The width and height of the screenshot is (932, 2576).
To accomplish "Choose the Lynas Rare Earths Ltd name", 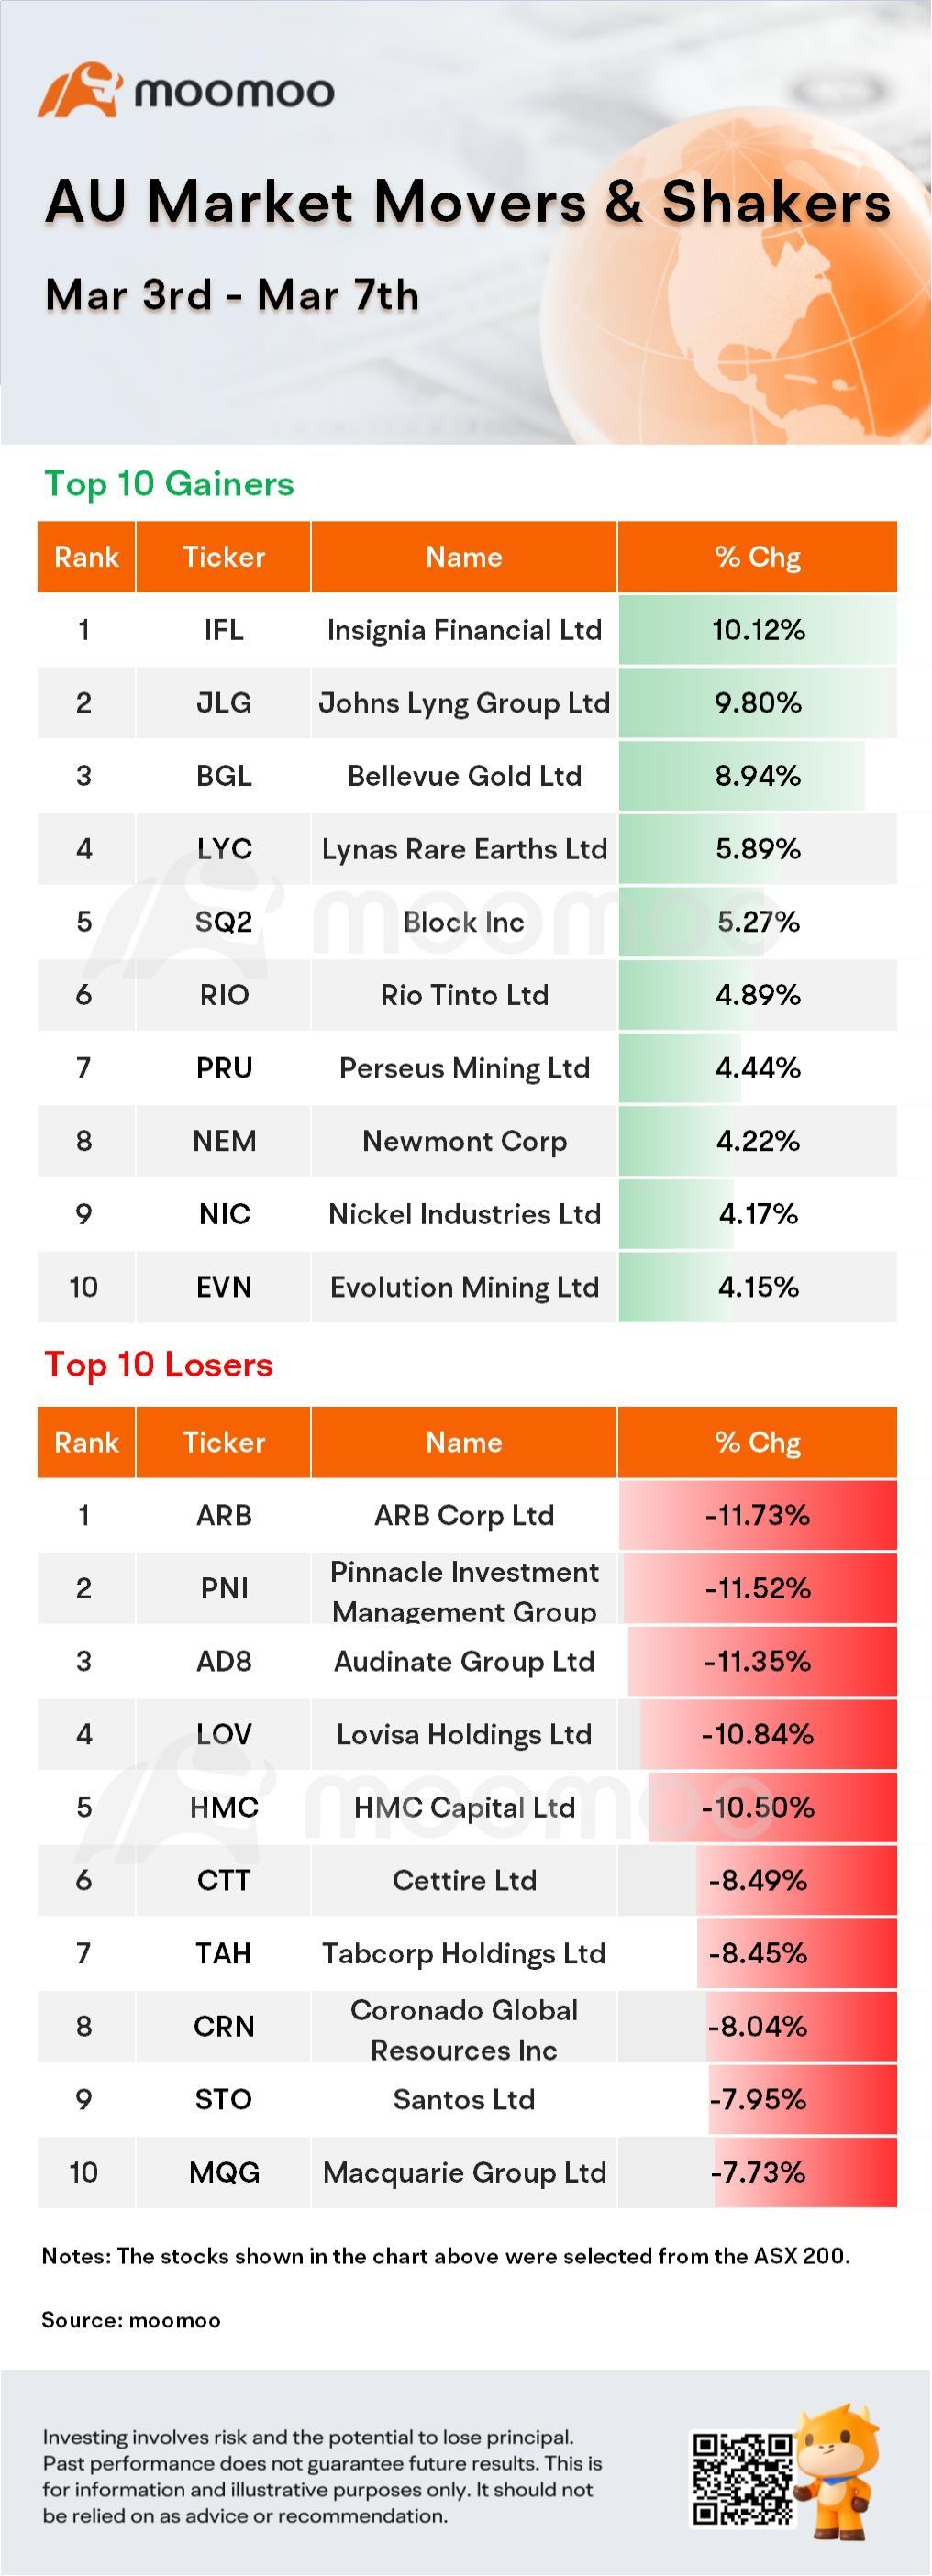I will [464, 849].
